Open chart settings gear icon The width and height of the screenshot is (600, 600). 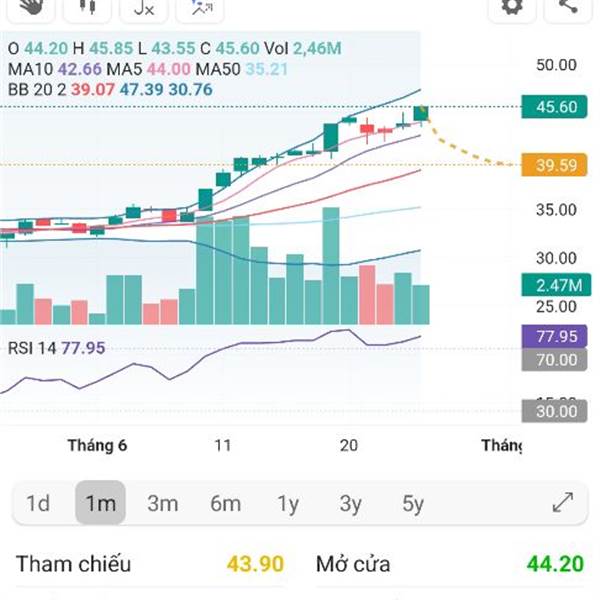tap(512, 8)
